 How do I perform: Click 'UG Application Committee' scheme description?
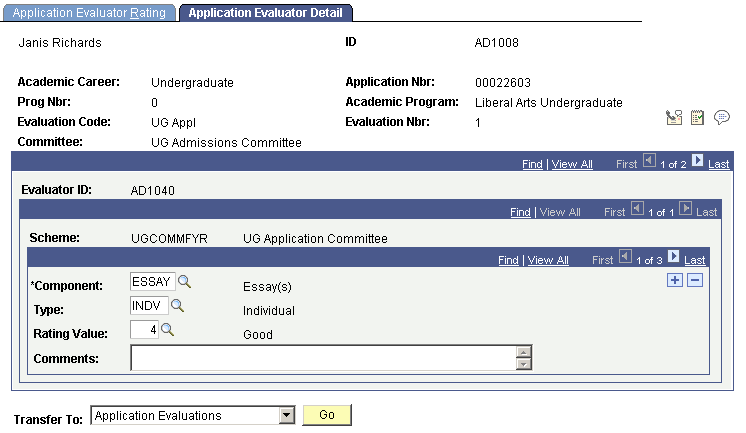315,239
